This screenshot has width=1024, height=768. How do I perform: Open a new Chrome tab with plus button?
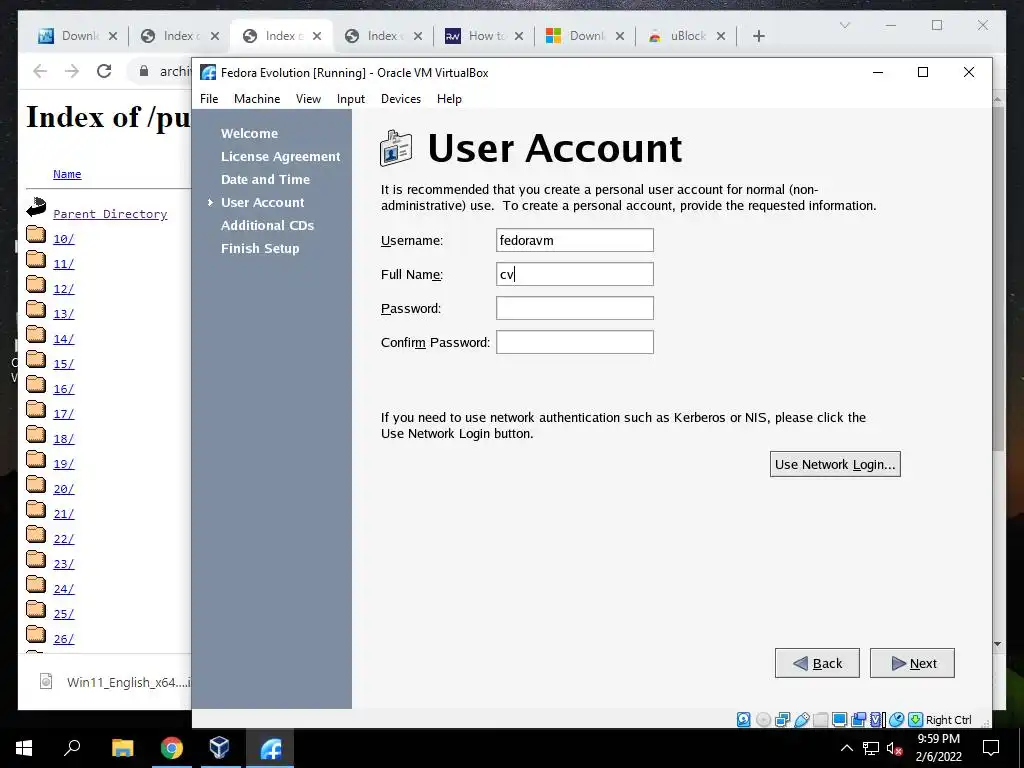tap(759, 36)
